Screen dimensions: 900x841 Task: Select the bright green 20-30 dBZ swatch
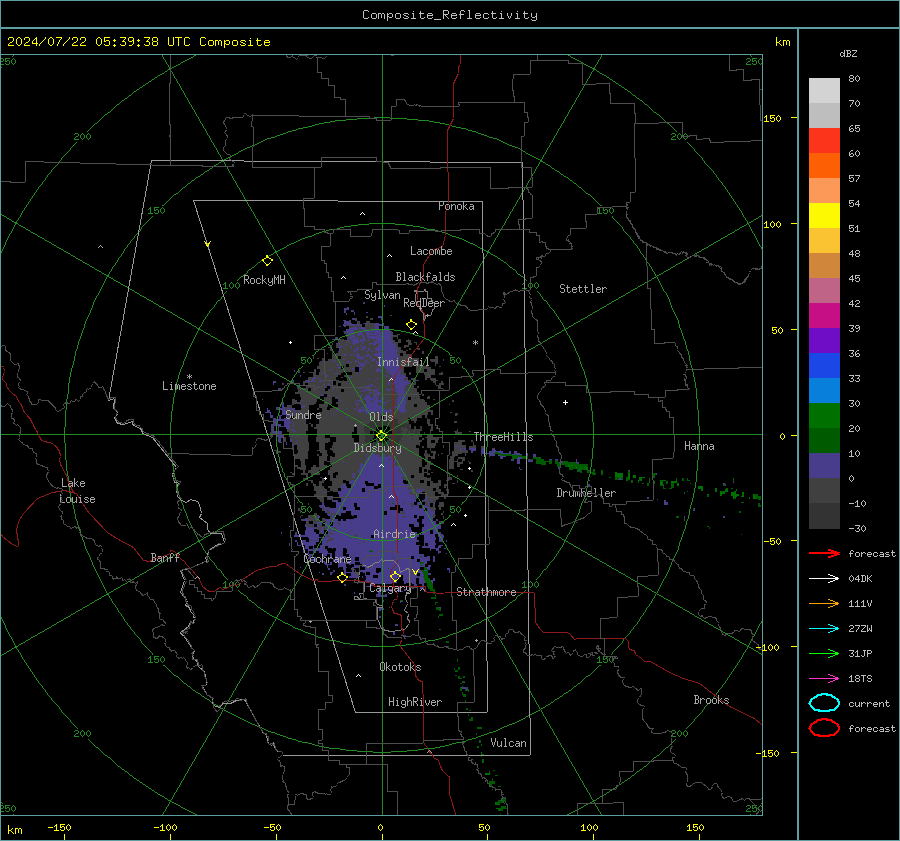(x=824, y=416)
